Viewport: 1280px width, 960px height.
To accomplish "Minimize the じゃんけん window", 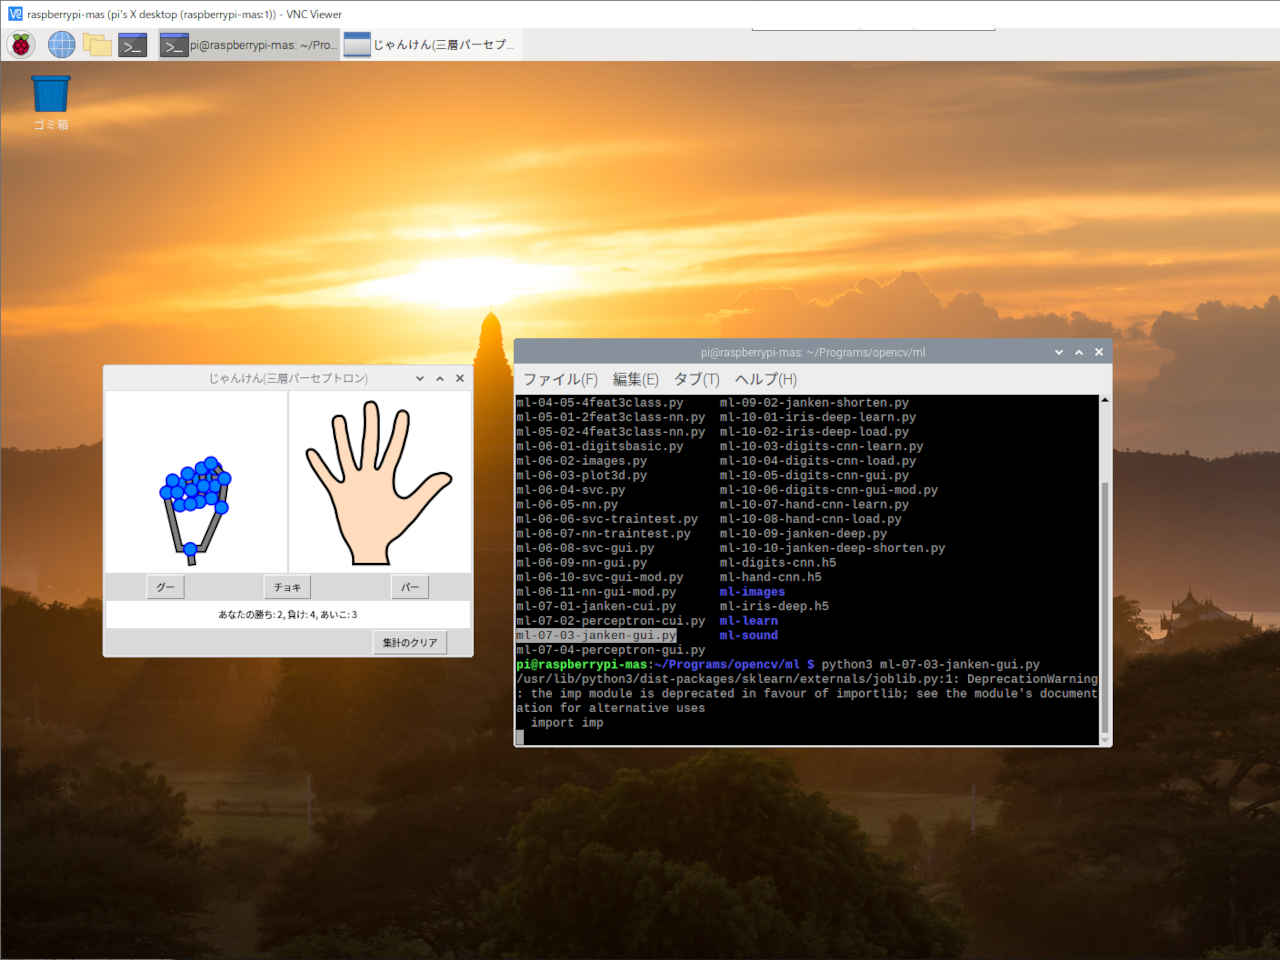I will 420,378.
